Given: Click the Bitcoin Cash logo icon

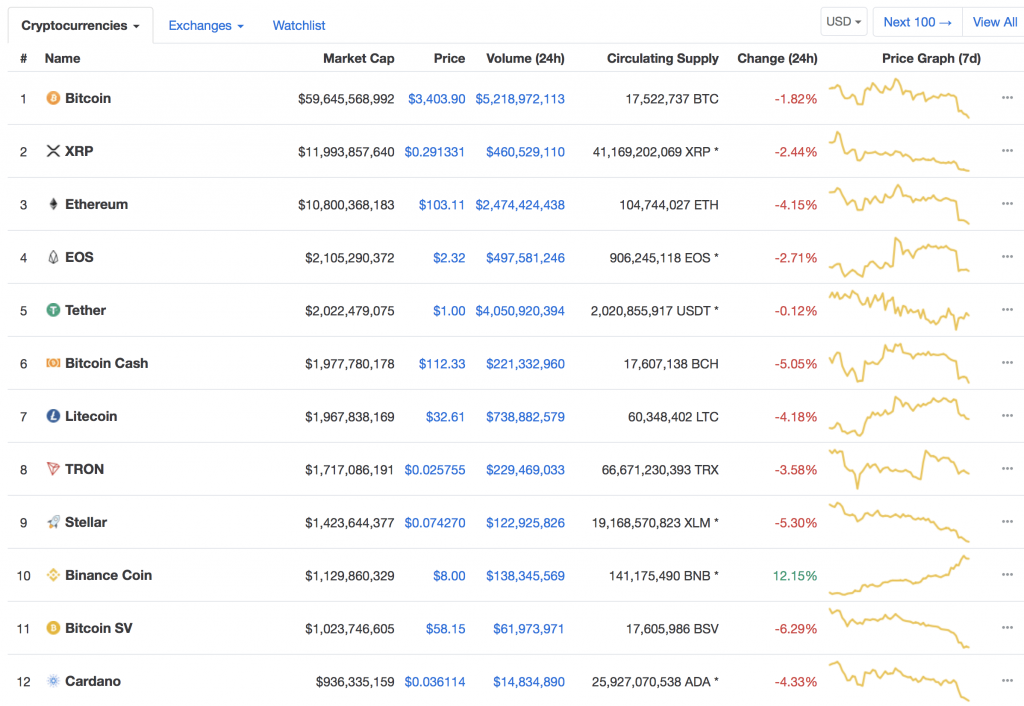Looking at the screenshot, I should coord(53,362).
